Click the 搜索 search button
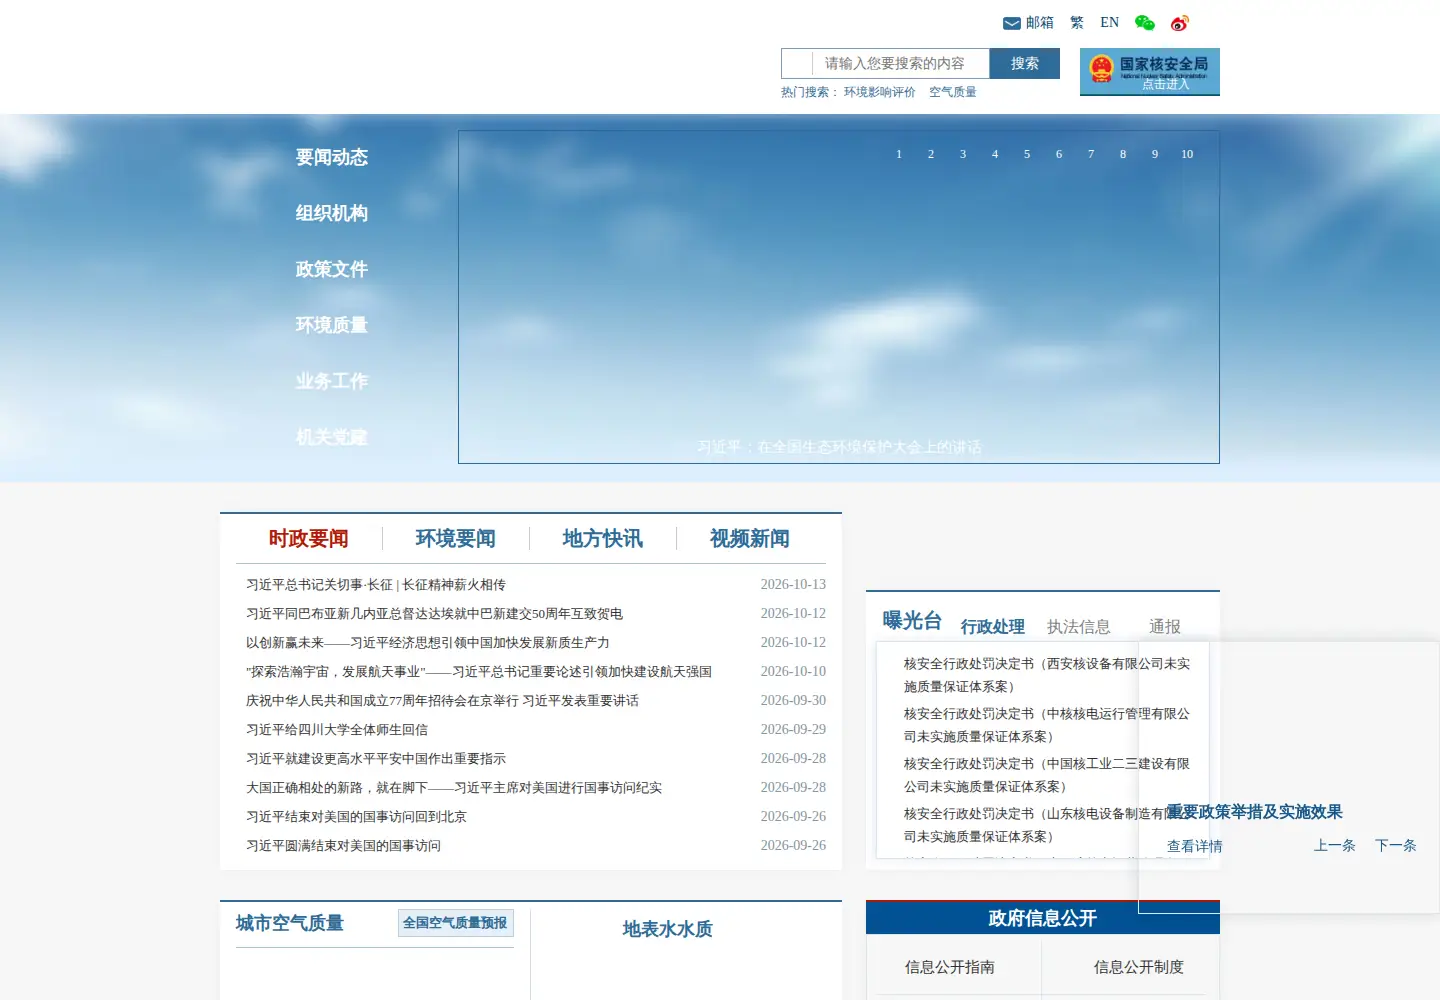The height and width of the screenshot is (1000, 1440). click(1025, 63)
